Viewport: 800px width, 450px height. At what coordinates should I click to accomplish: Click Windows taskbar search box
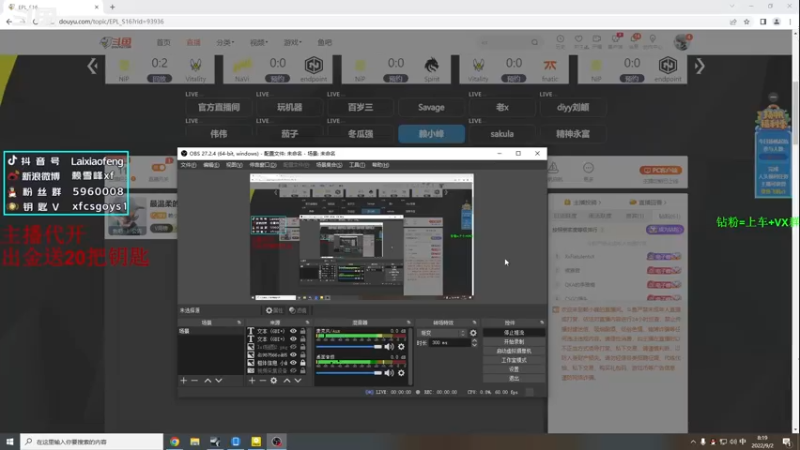[92, 442]
